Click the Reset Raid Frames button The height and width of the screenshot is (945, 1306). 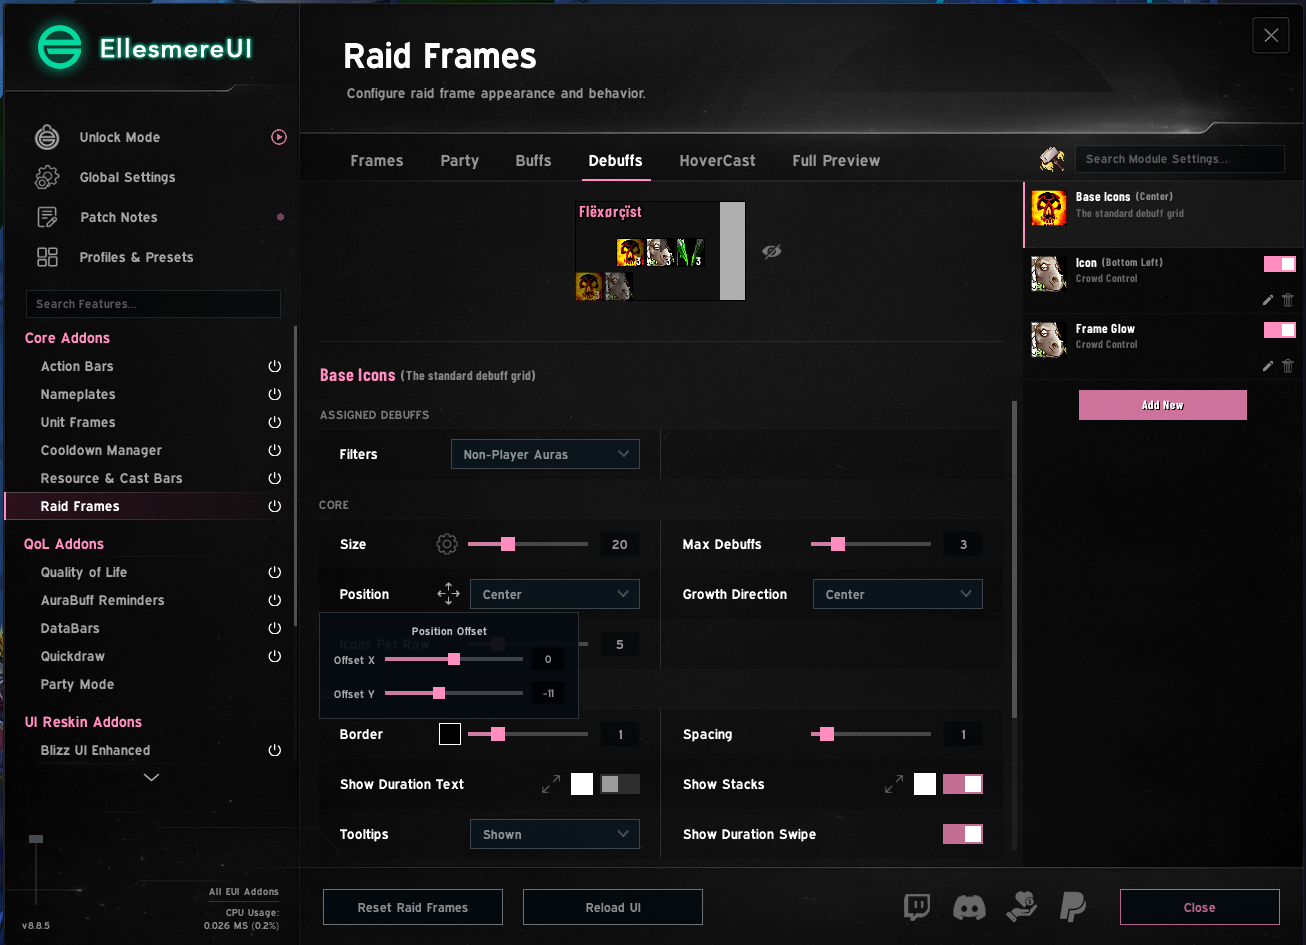tap(413, 907)
